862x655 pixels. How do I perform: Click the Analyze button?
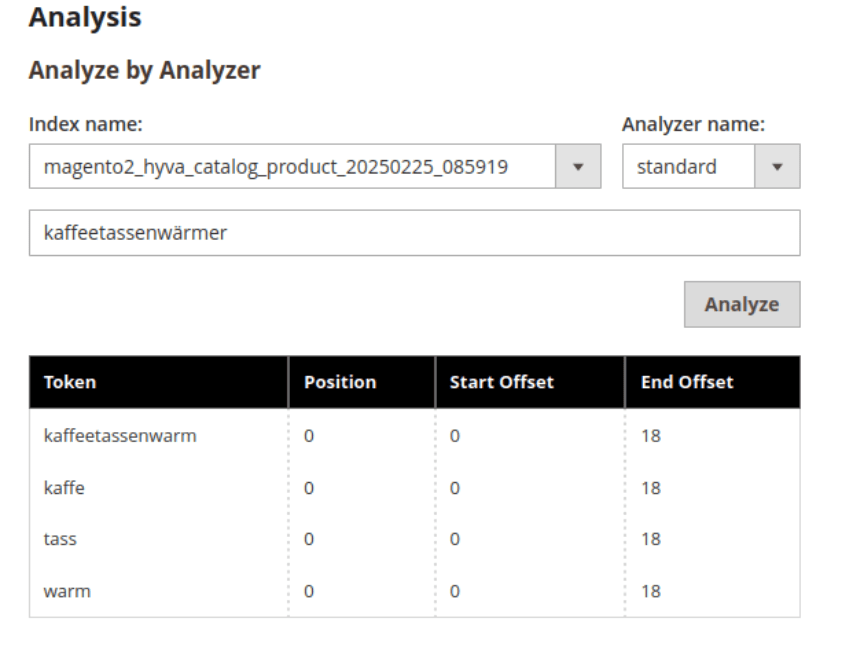(x=741, y=305)
